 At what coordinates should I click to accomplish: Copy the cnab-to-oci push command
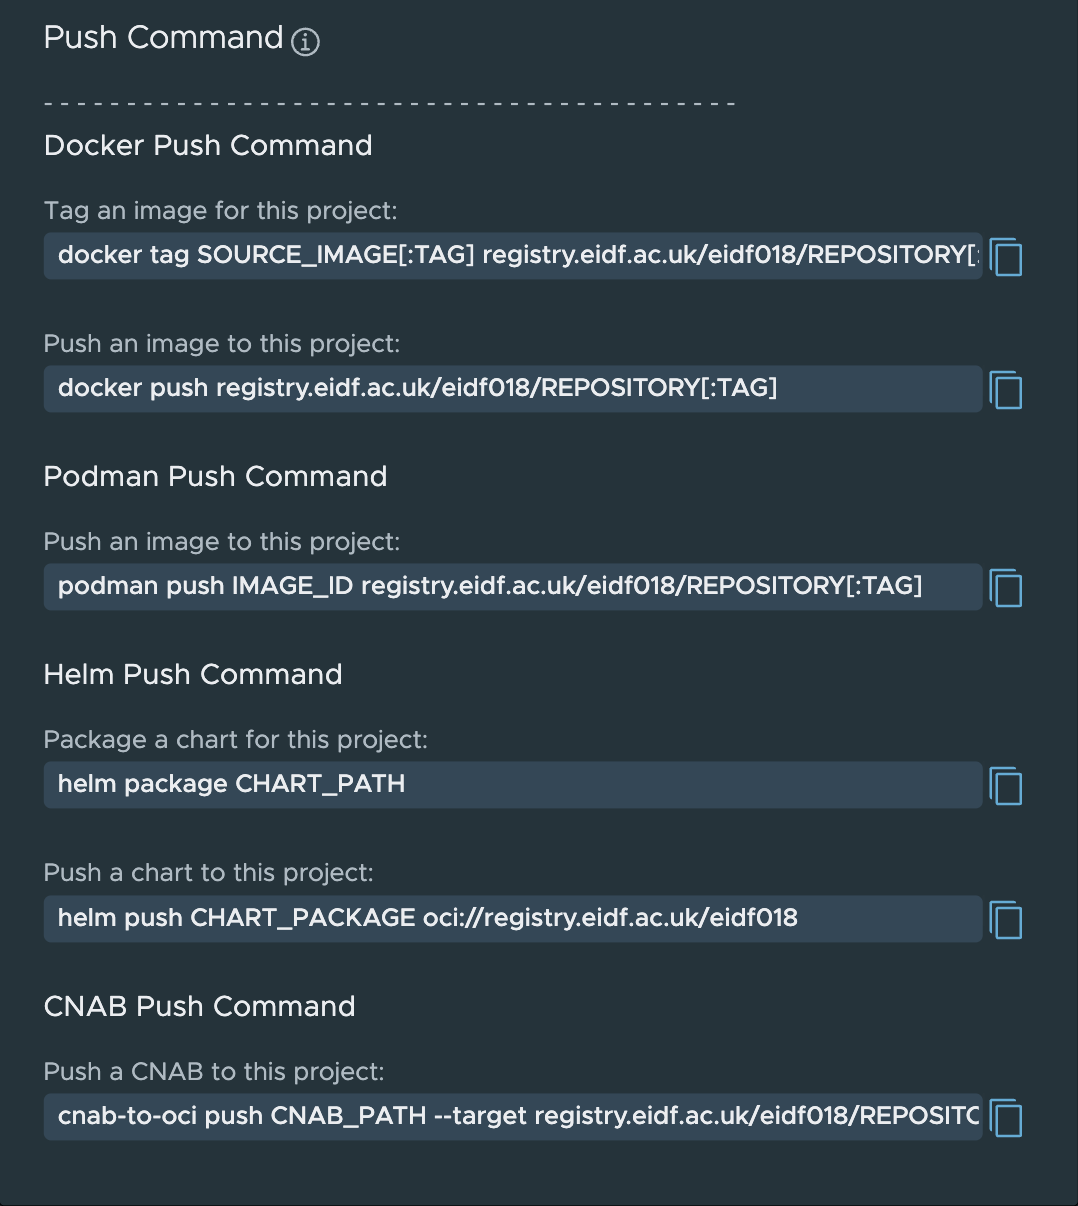point(1006,1118)
